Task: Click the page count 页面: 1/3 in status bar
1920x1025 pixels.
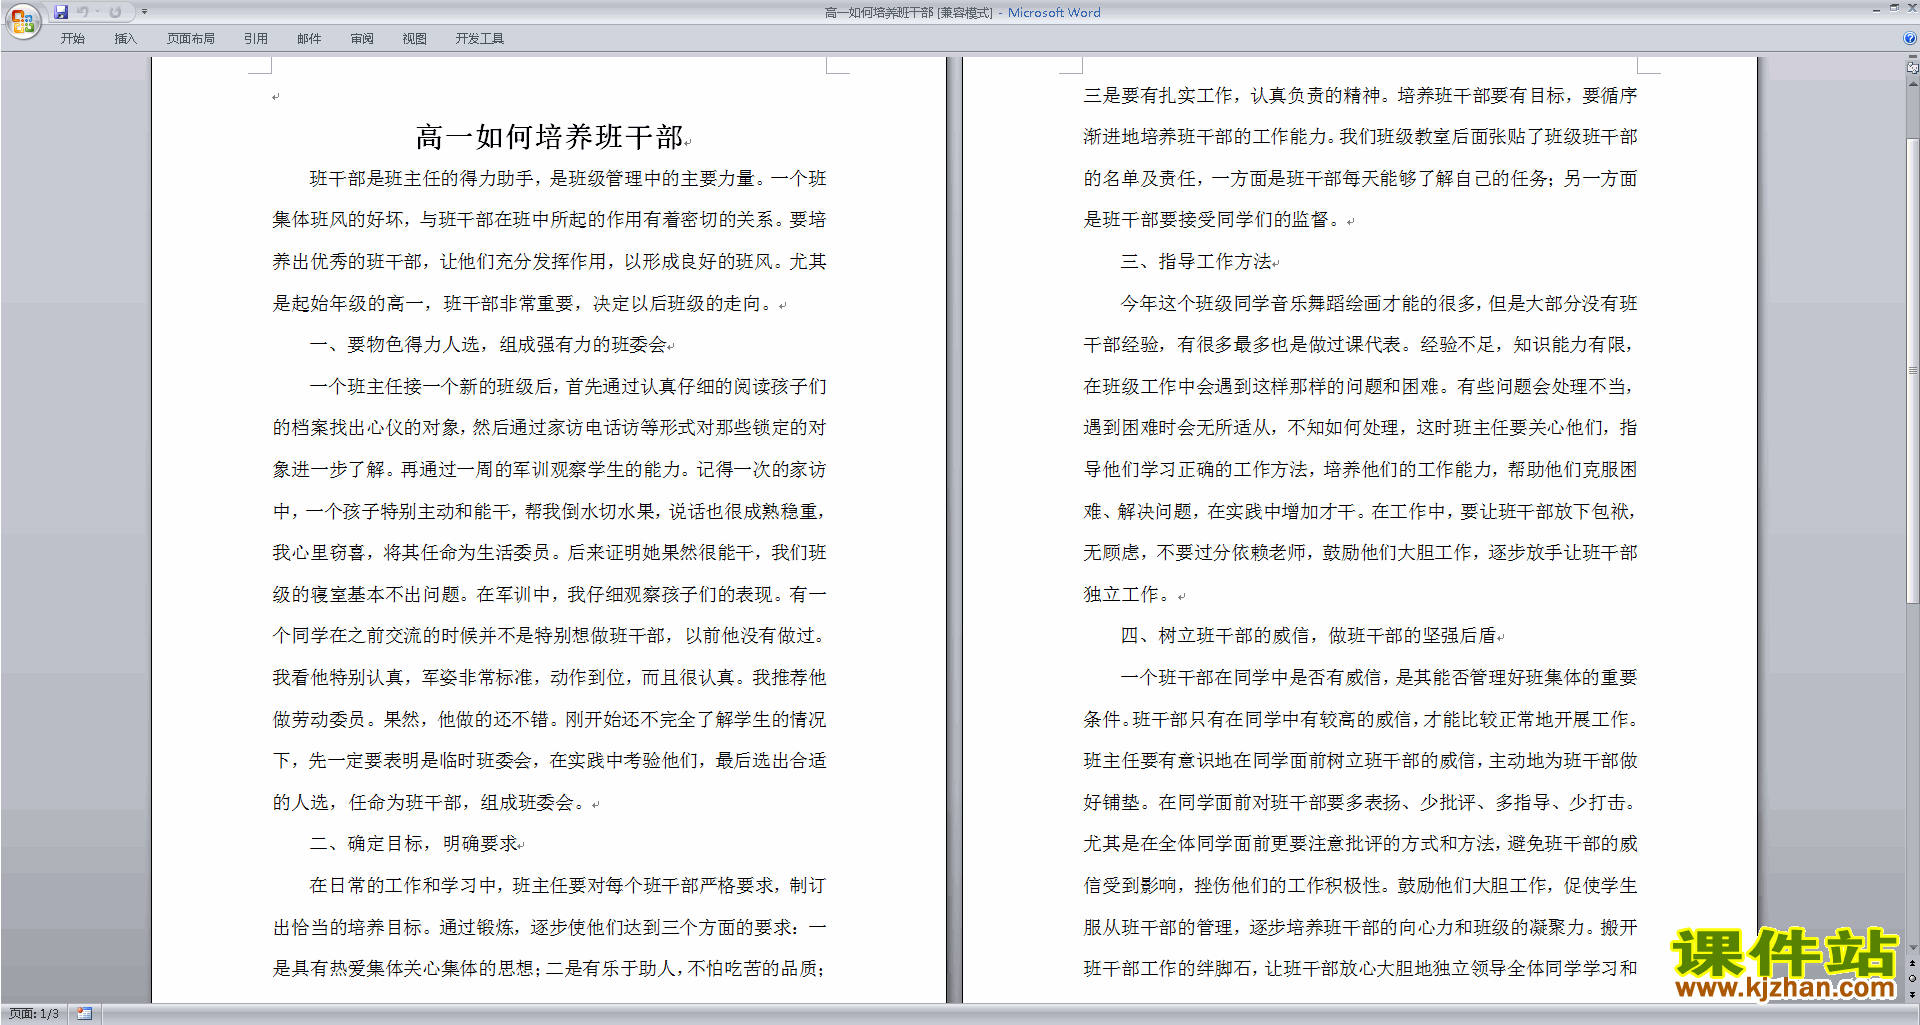Action: click(x=34, y=1014)
